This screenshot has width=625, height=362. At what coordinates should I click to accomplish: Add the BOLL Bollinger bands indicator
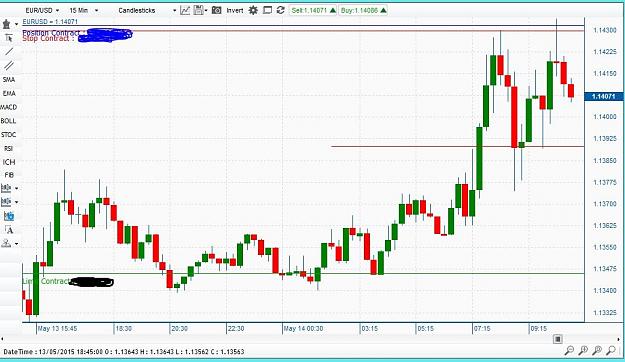(8, 121)
